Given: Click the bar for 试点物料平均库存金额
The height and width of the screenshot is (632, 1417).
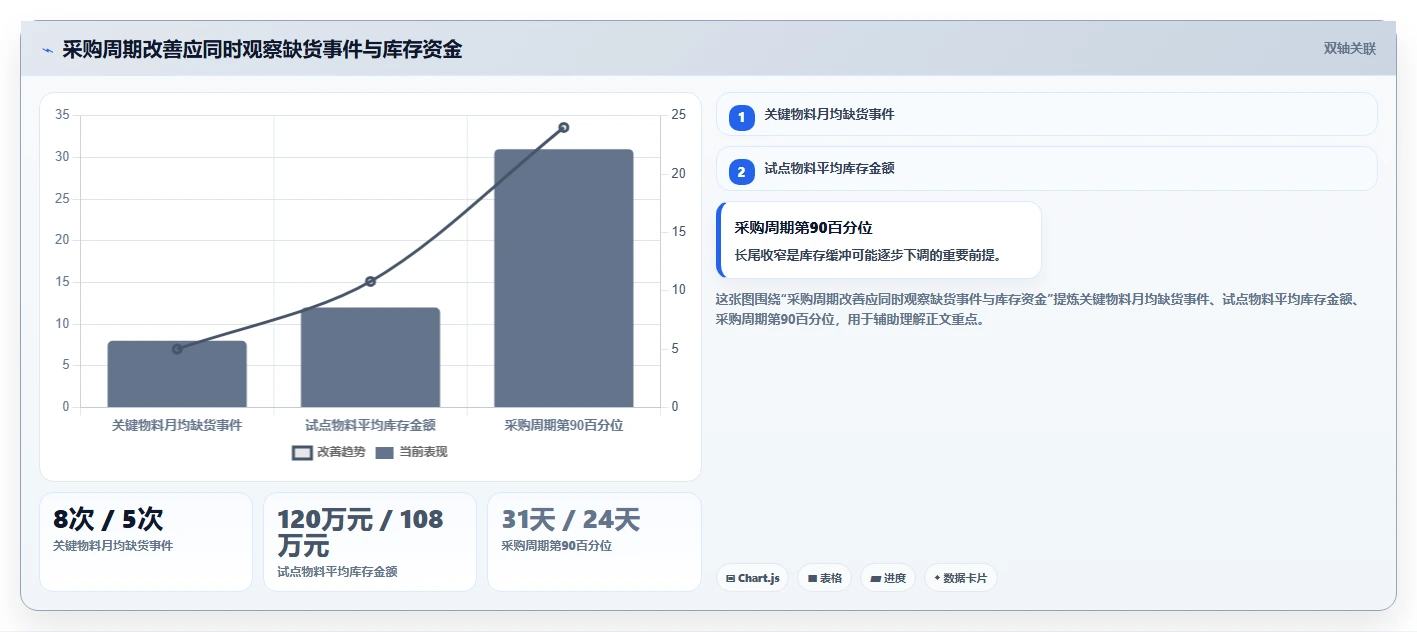Looking at the screenshot, I should coord(370,357).
